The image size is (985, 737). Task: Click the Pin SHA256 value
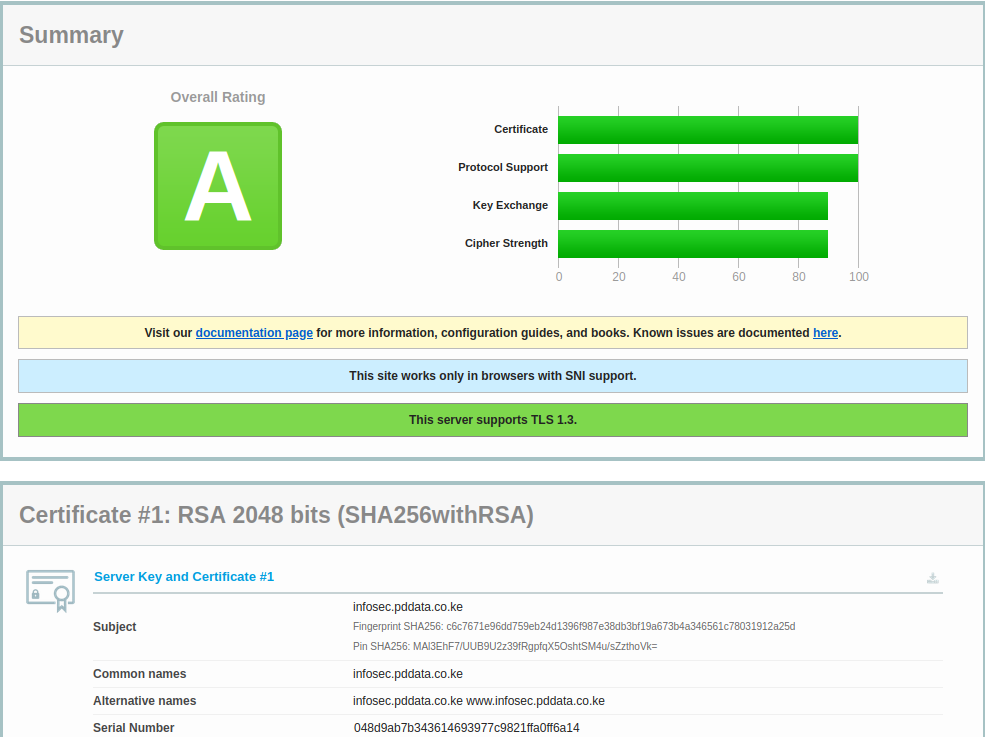505,646
